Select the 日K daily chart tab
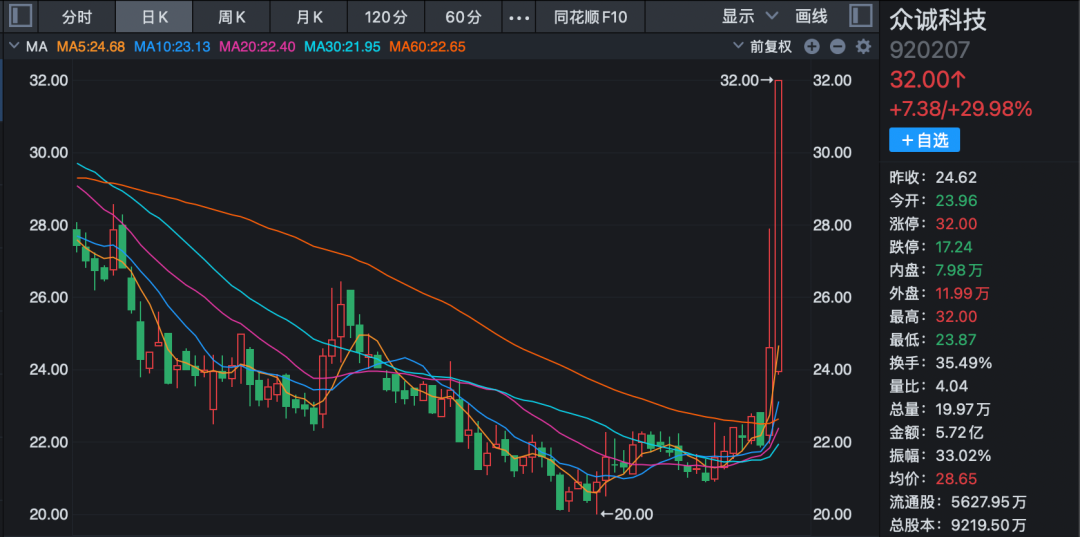Viewport: 1080px width, 537px height. click(155, 17)
